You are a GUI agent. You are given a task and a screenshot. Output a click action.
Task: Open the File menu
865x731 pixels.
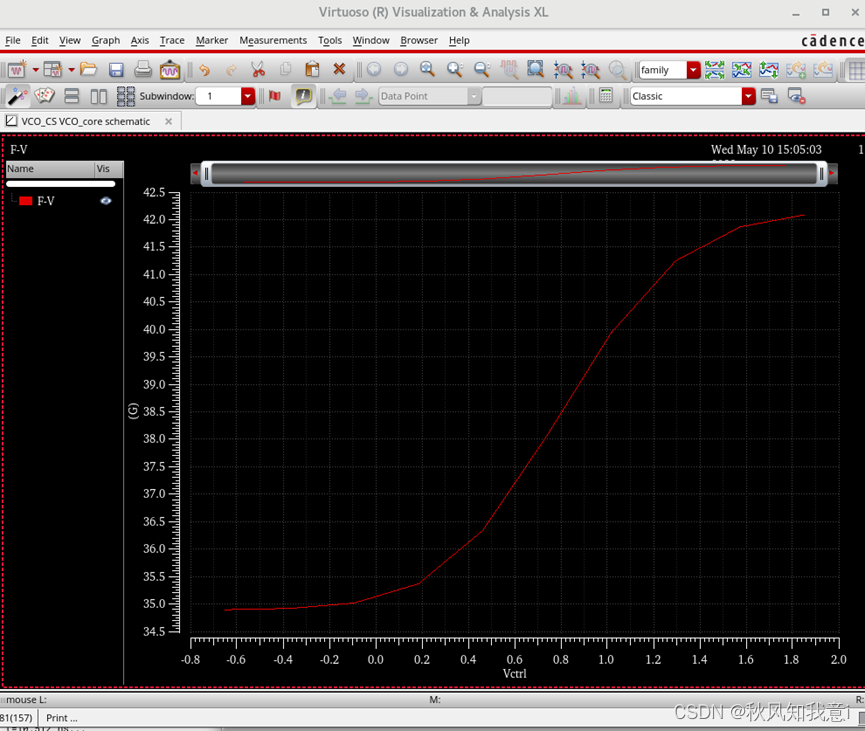pyautogui.click(x=13, y=40)
